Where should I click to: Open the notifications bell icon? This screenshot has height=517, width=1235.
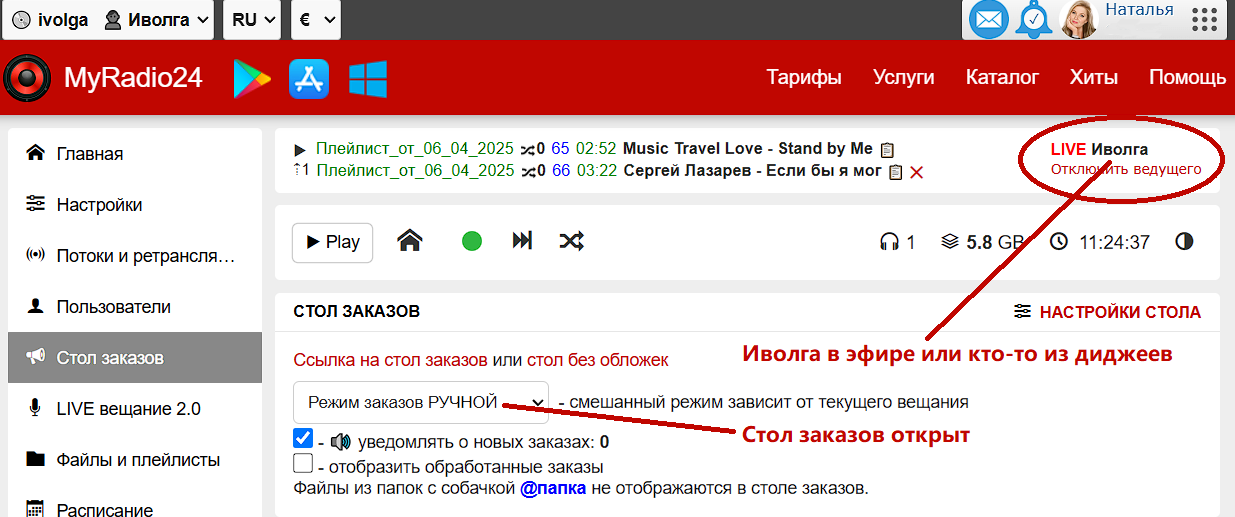1034,19
